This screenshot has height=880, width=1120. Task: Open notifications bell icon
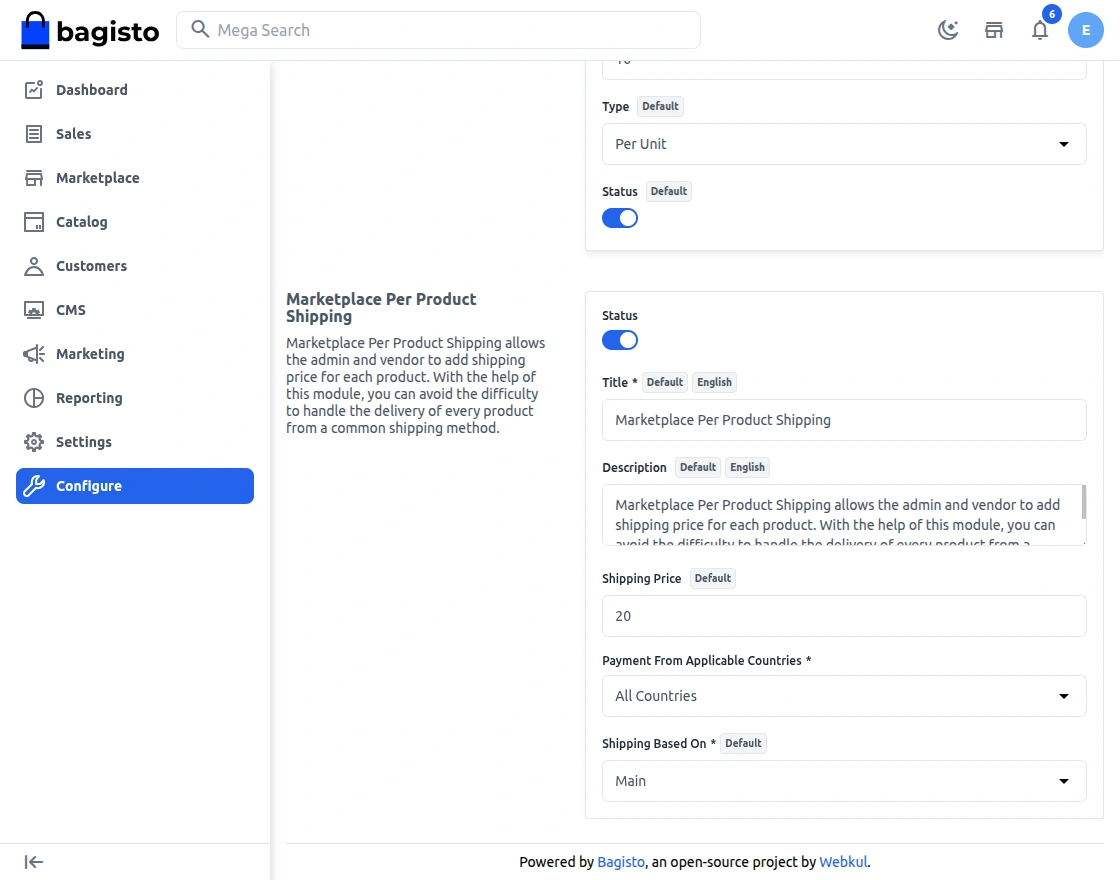pyautogui.click(x=1040, y=30)
